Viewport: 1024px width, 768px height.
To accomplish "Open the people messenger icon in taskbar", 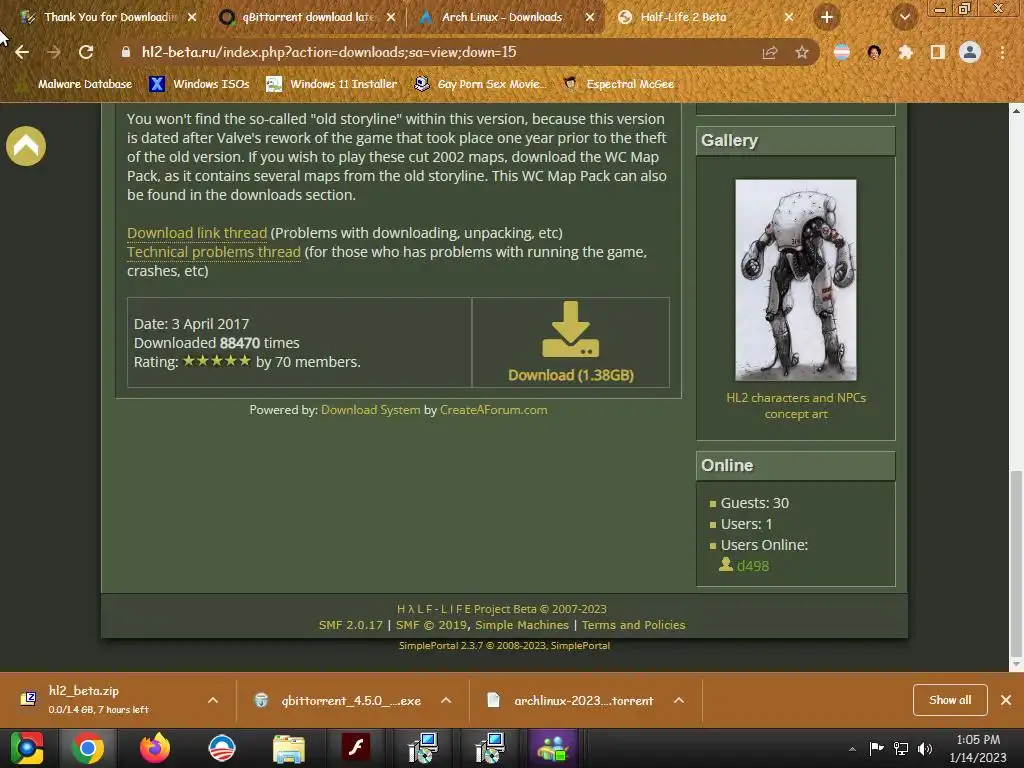I will click(552, 748).
